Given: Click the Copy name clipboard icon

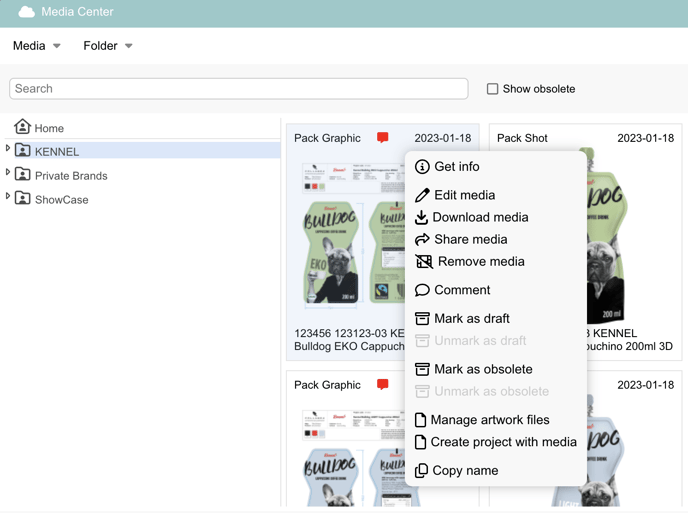Looking at the screenshot, I should [421, 470].
